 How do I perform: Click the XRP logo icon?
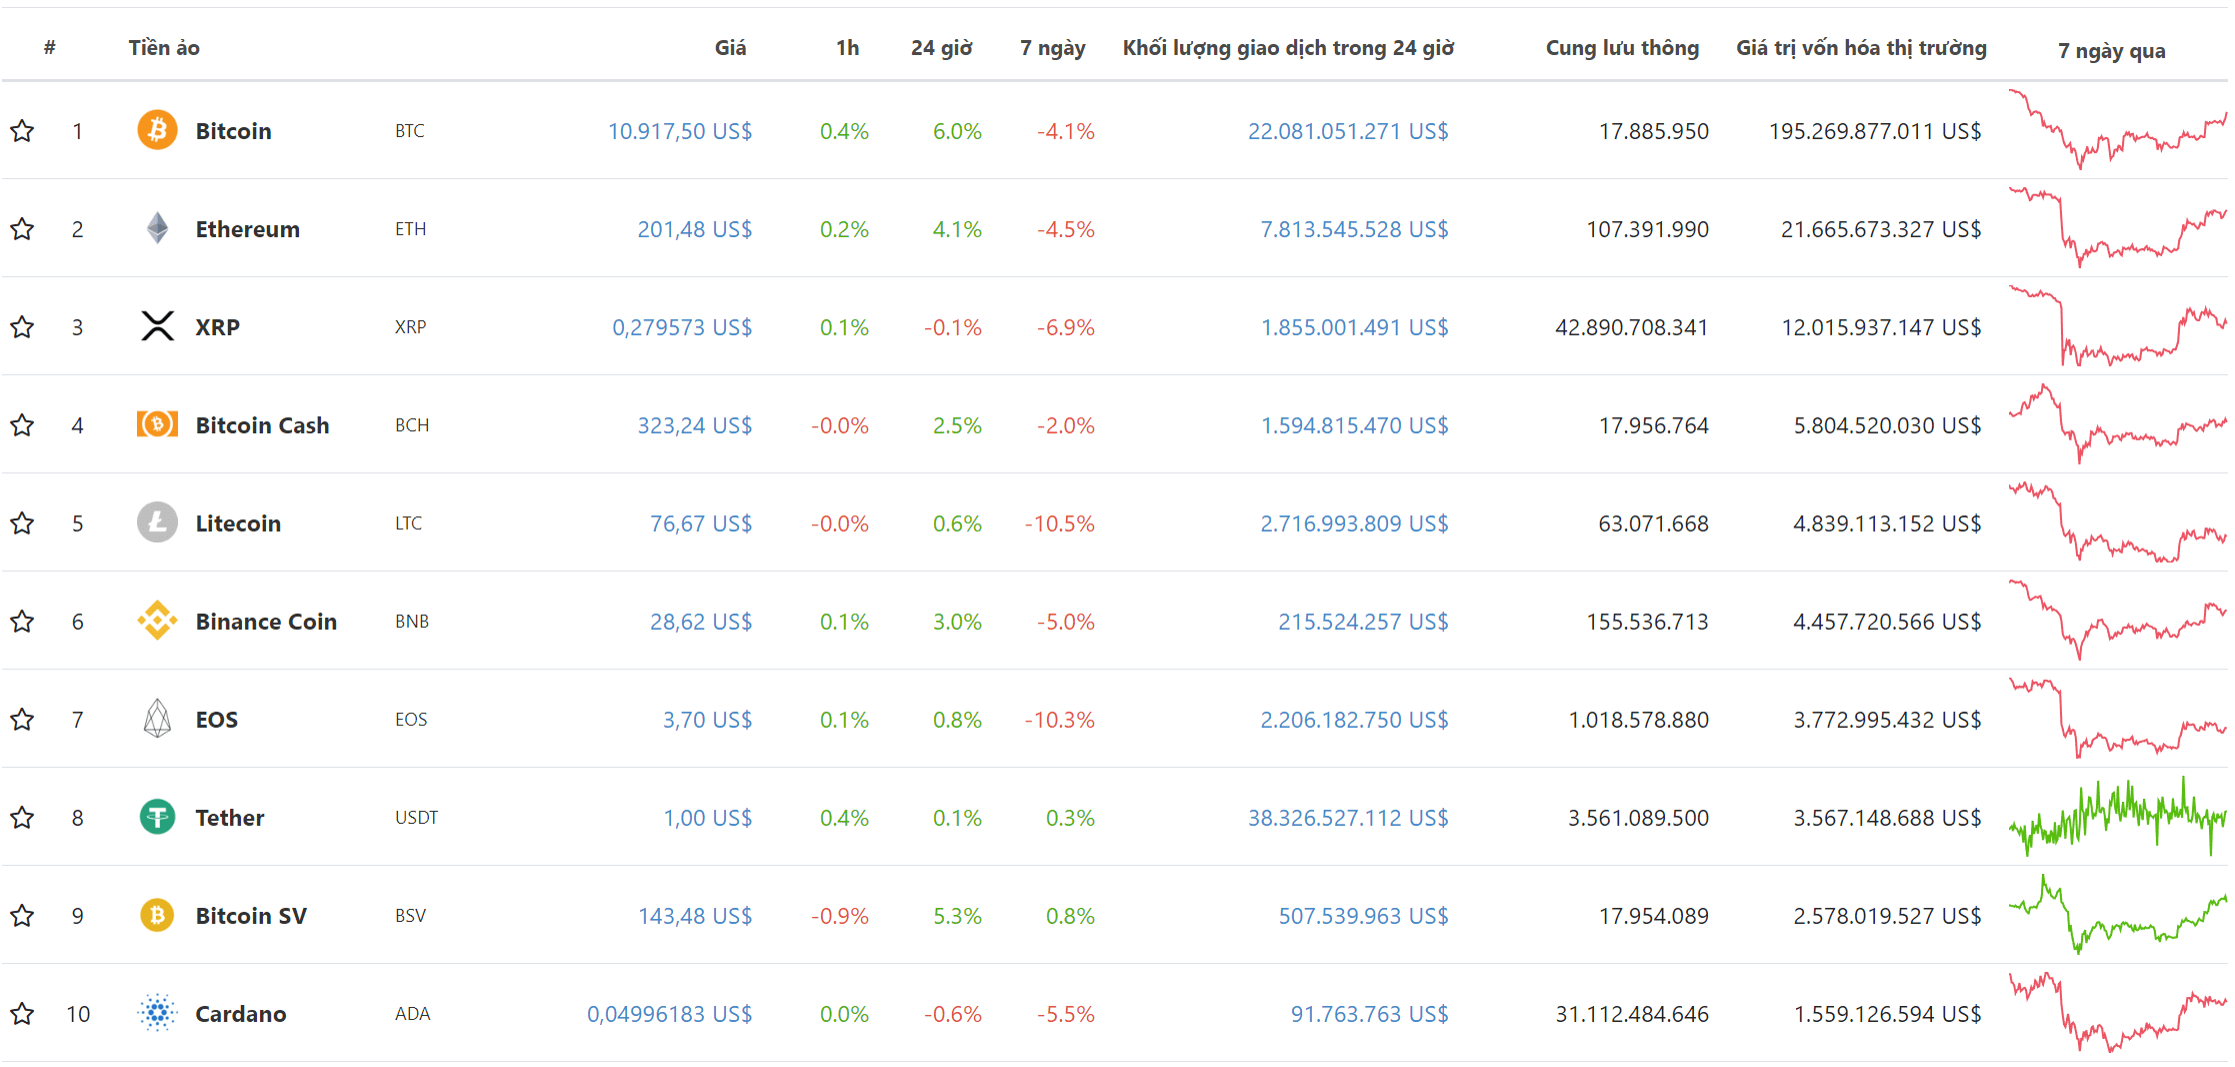tap(157, 326)
